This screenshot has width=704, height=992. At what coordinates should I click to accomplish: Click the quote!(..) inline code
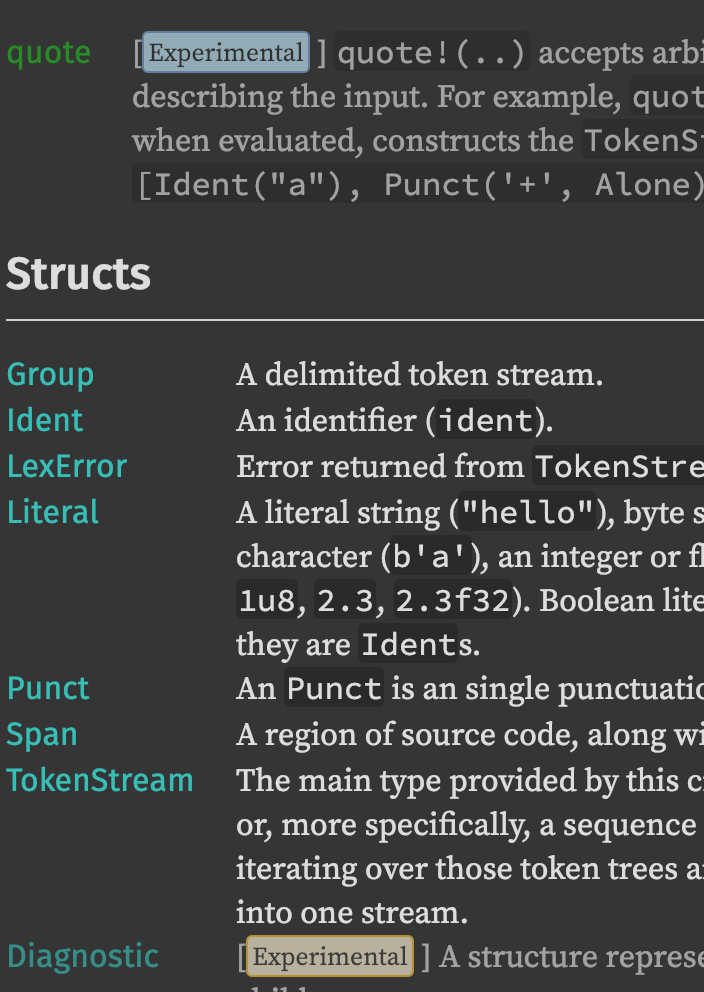tap(432, 53)
